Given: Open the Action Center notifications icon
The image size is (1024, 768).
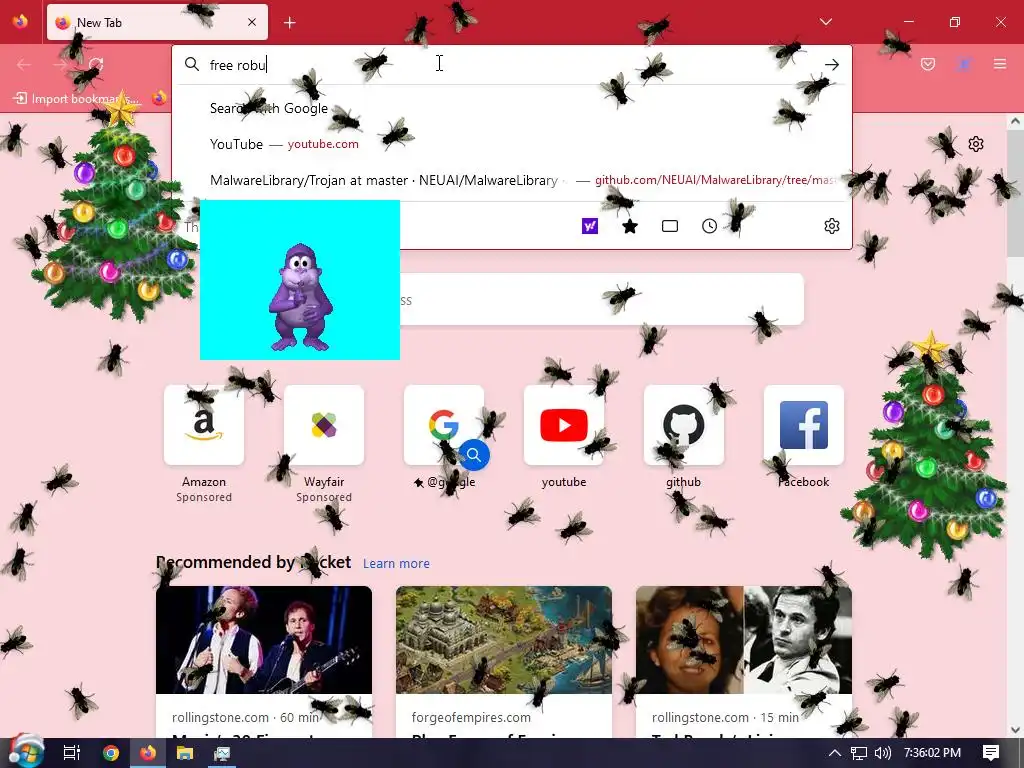Looking at the screenshot, I should 991,753.
